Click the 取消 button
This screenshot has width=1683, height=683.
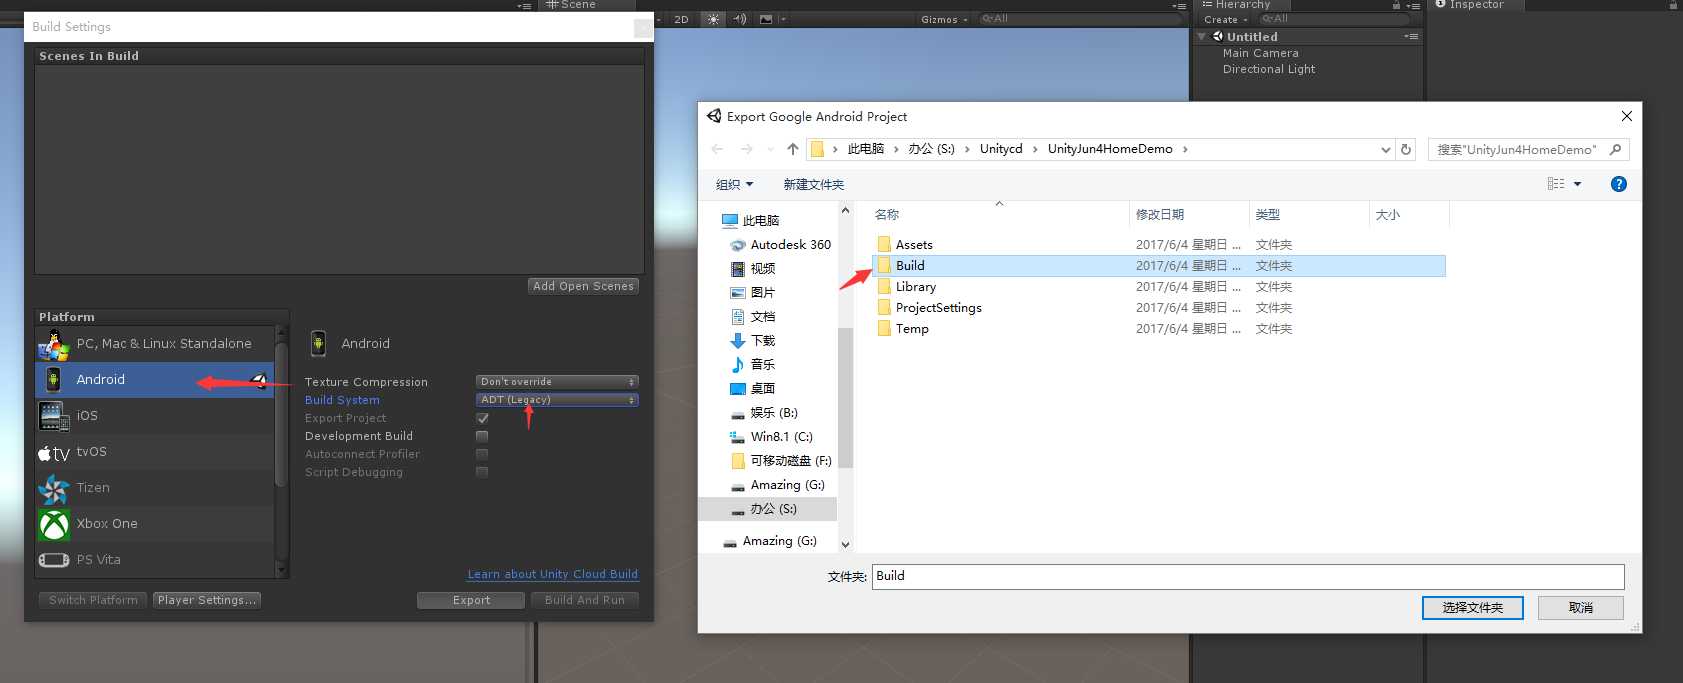click(x=1580, y=607)
